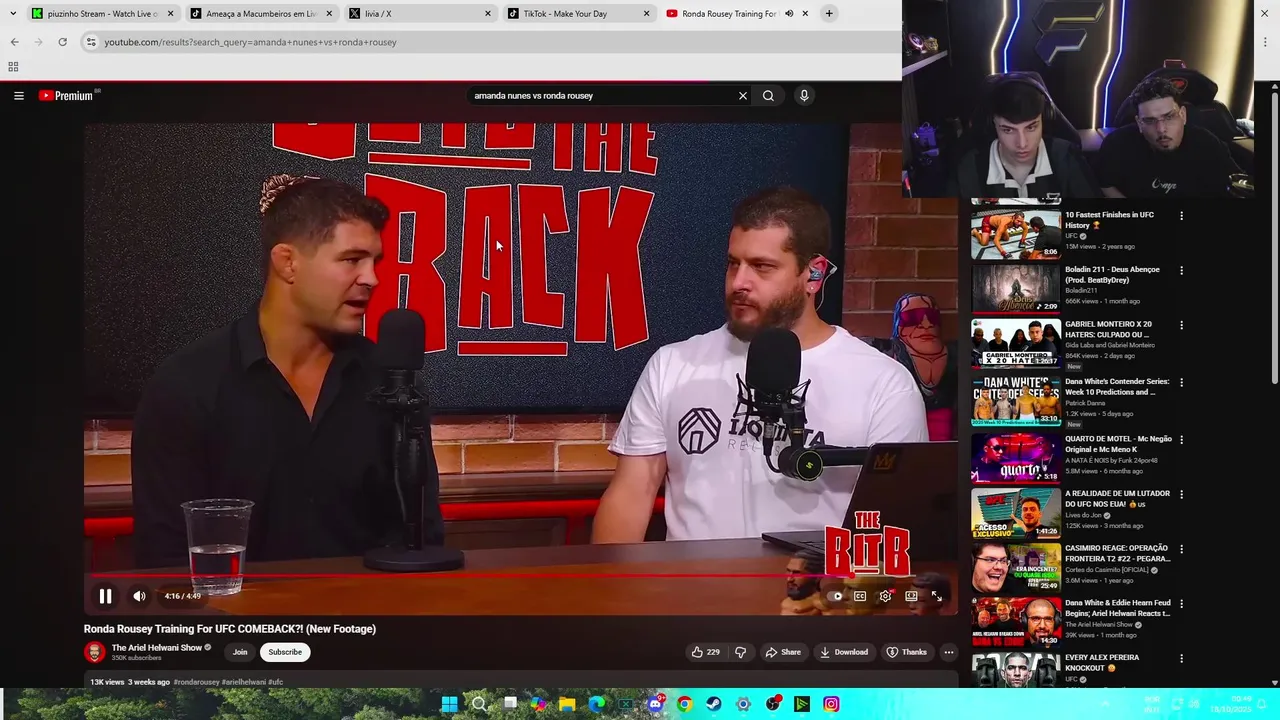The image size is (1280, 720).
Task: Open The Ariel Helwani Show channel name
Action: tap(157, 648)
